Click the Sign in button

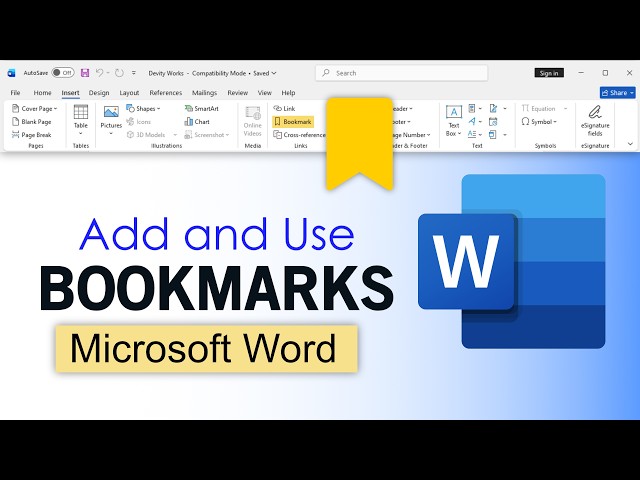point(549,73)
